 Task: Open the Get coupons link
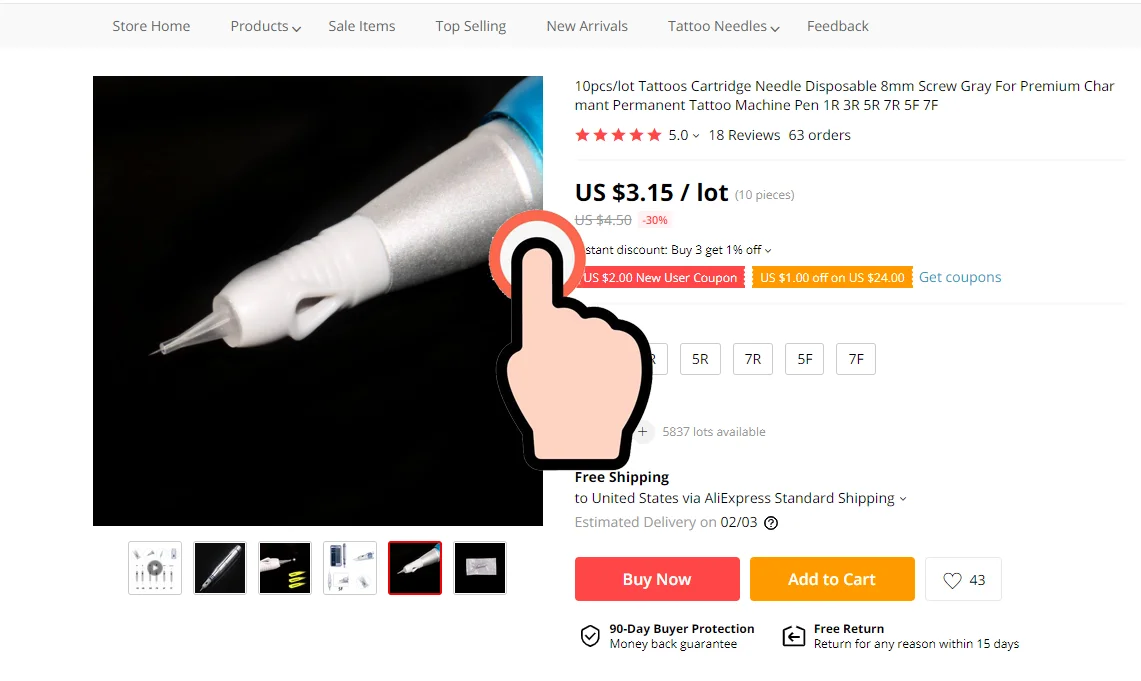960,277
